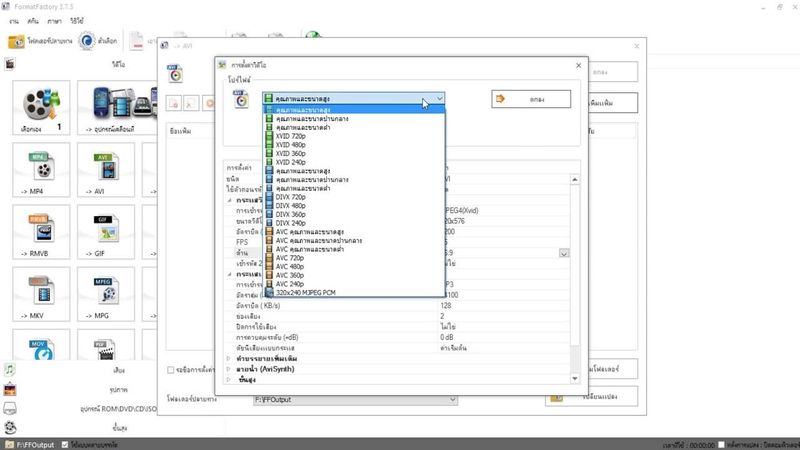This screenshot has height=450, width=800.
Task: Click settings list scrollbar up arrow
Action: pos(574,180)
